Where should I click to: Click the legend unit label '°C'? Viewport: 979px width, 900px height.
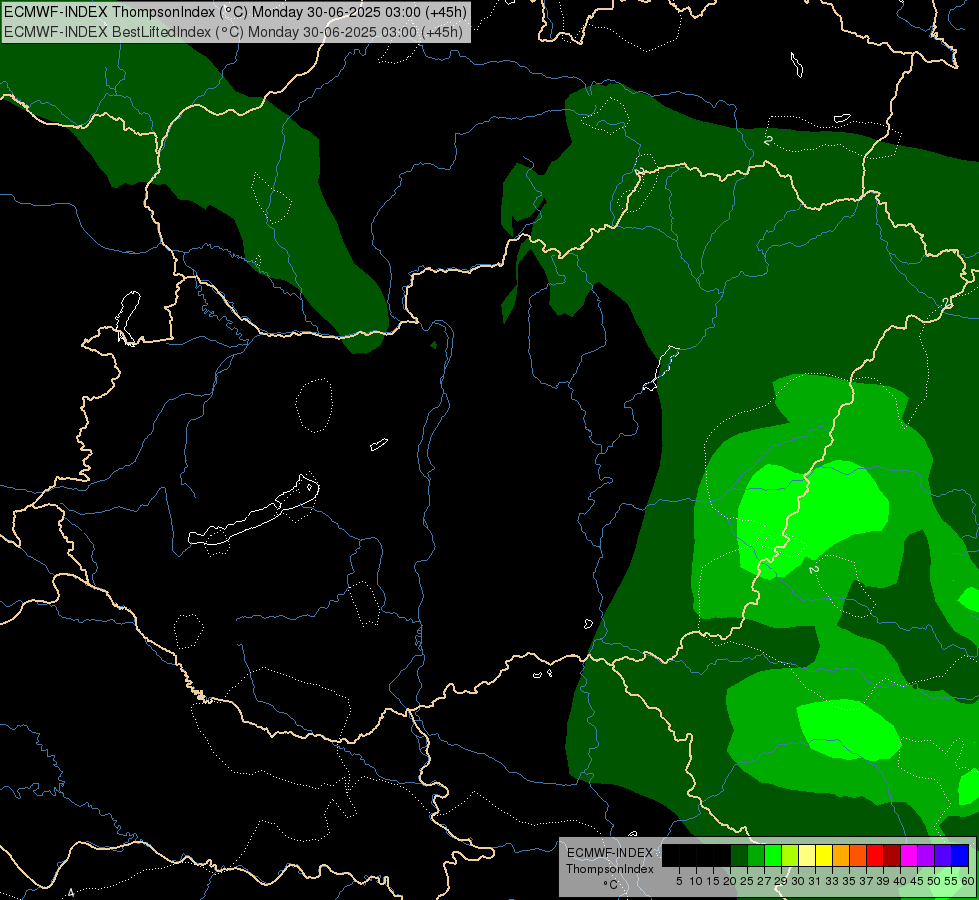pyautogui.click(x=611, y=885)
